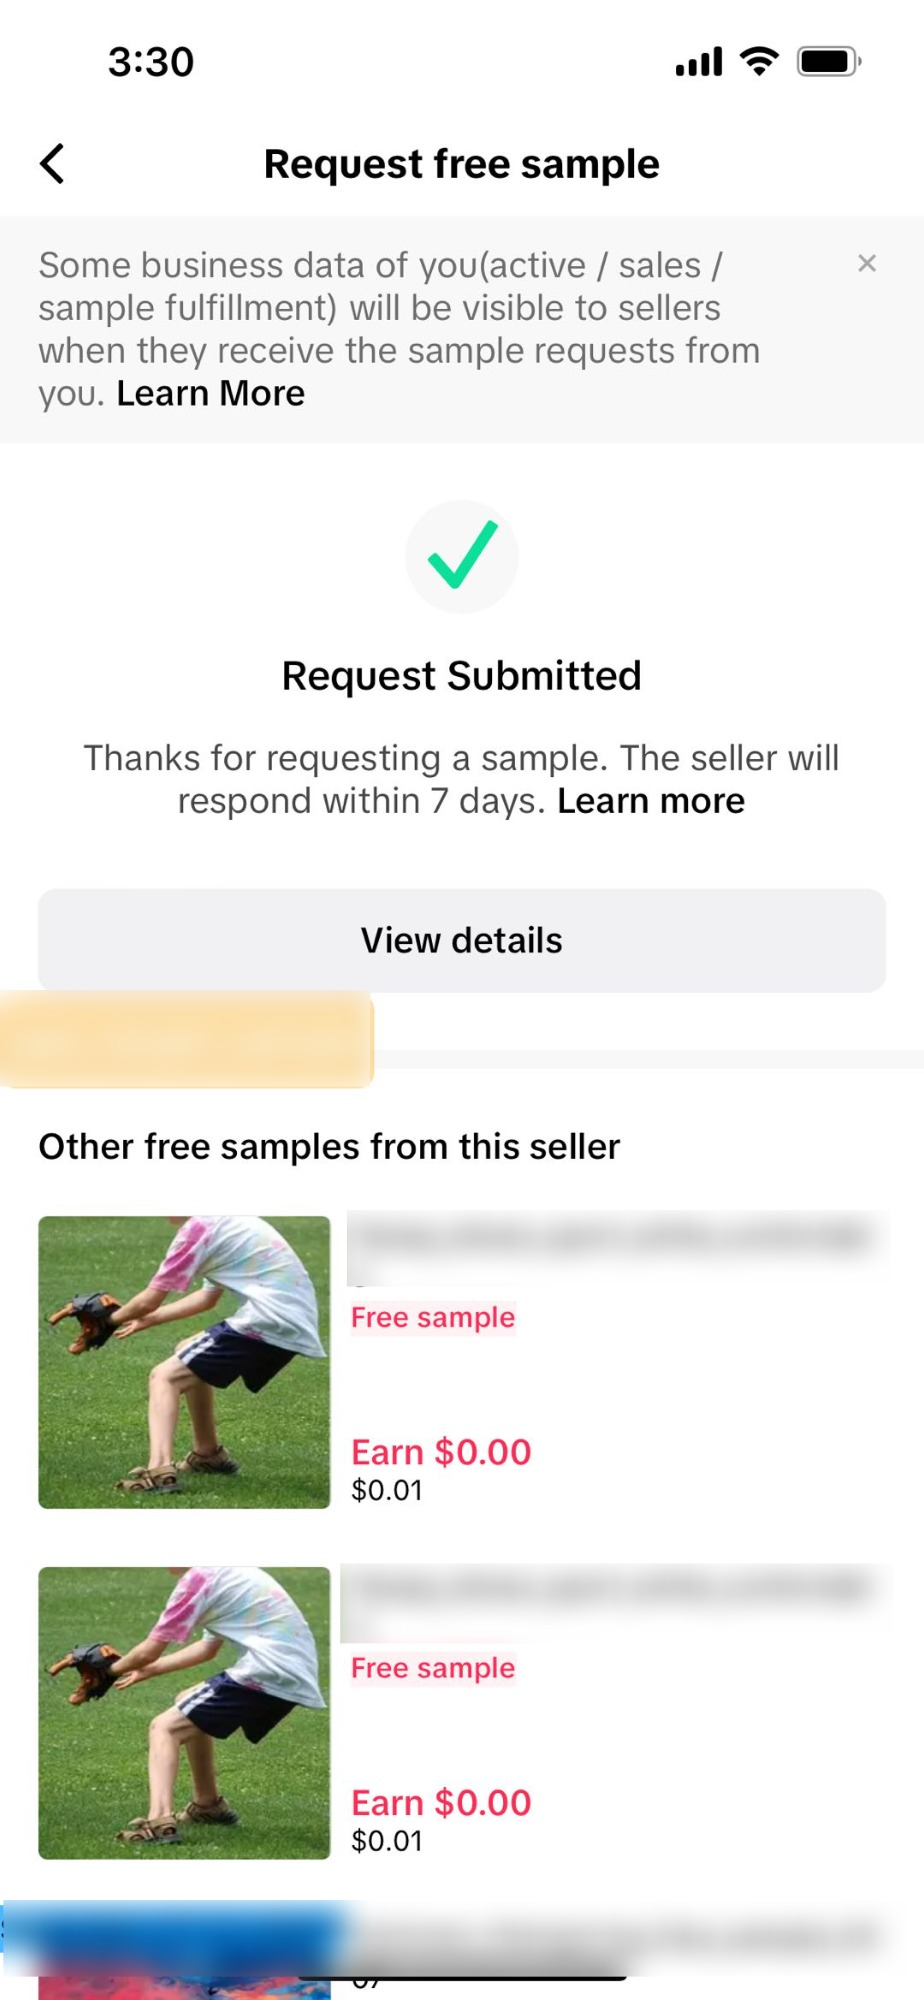Open the first free sample product thumbnail
924x2000 pixels.
184,1362
